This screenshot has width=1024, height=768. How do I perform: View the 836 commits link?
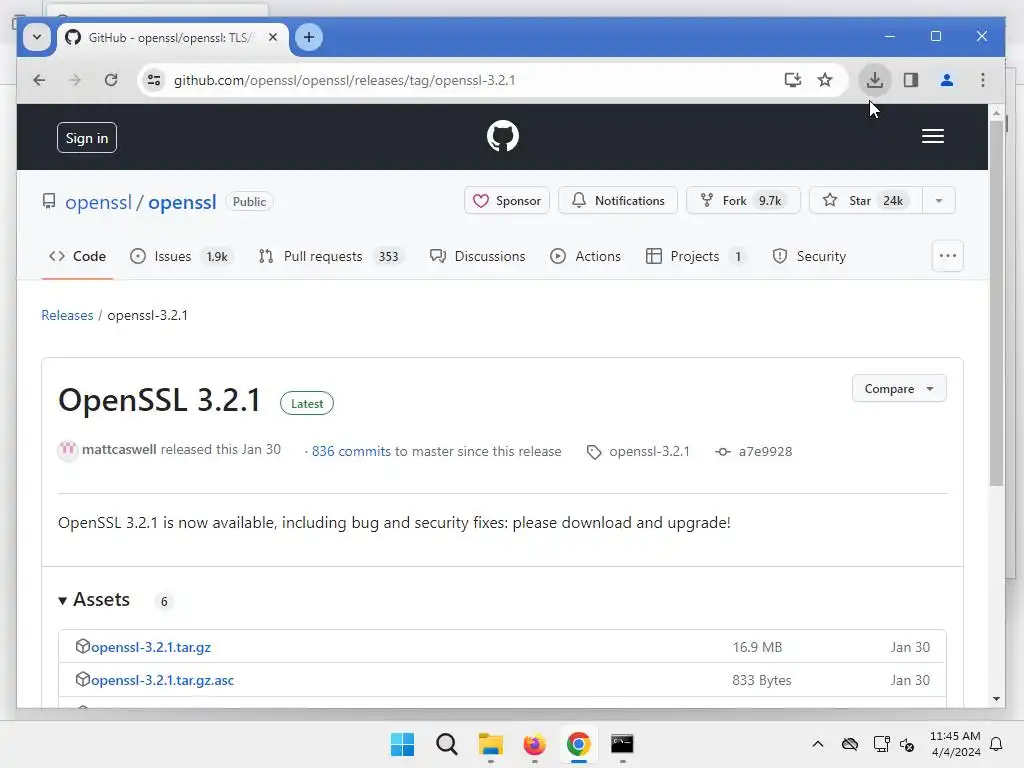pos(351,451)
